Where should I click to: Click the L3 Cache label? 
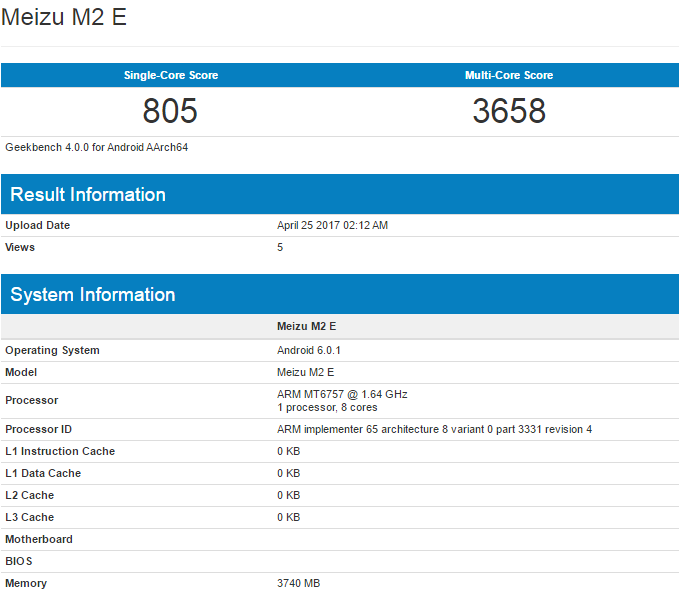29,518
